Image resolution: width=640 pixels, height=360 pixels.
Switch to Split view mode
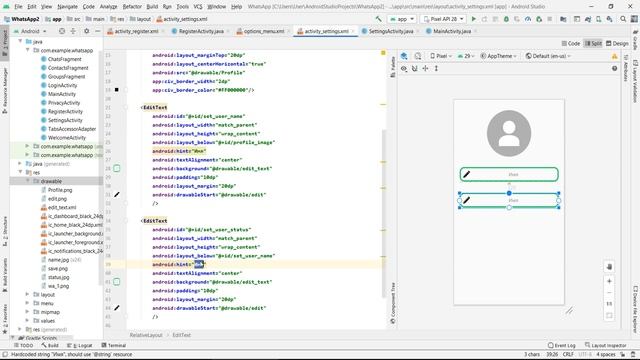(x=593, y=43)
